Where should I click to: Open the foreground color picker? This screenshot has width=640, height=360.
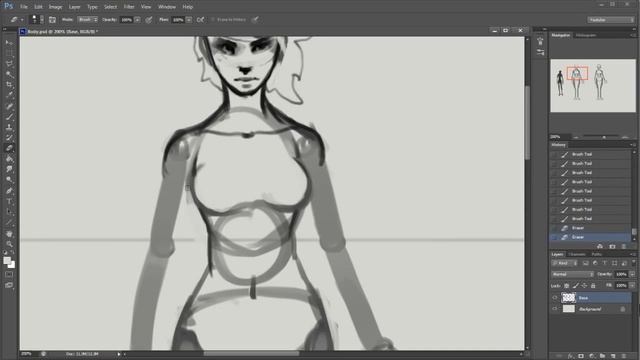[7, 260]
